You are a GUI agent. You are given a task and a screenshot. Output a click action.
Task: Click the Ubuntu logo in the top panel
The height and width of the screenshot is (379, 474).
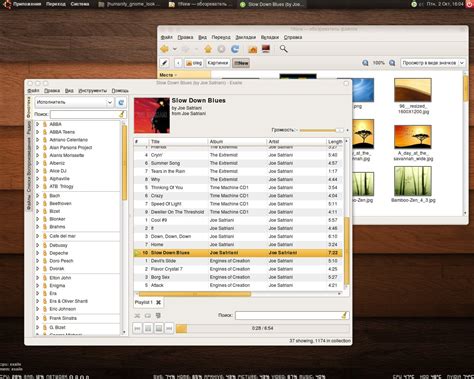click(7, 4)
